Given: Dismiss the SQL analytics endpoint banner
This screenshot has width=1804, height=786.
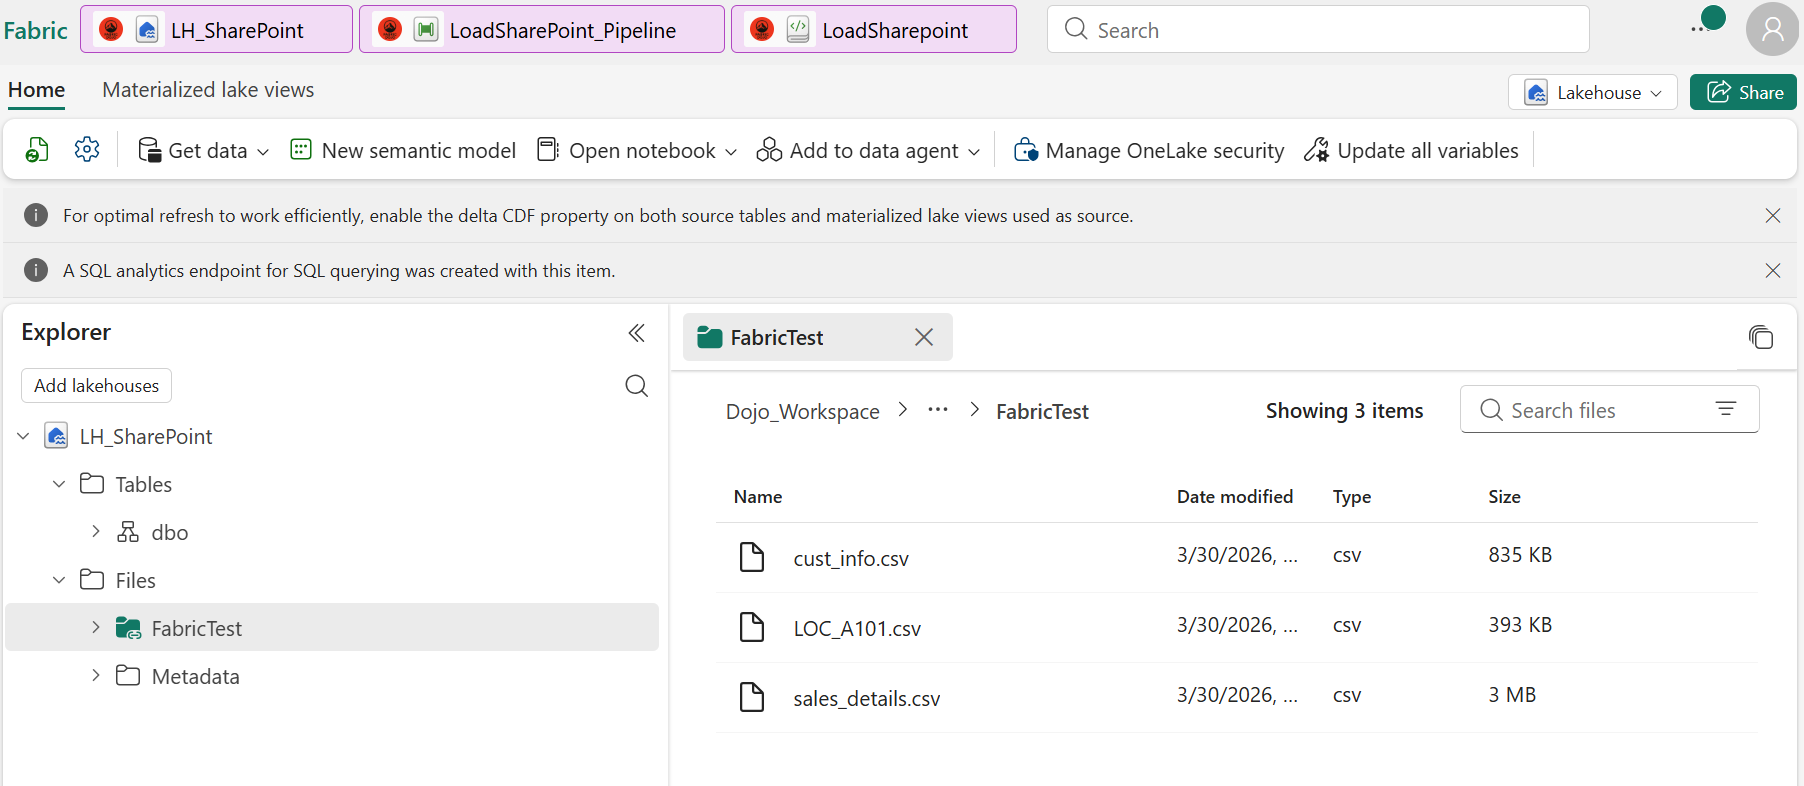Looking at the screenshot, I should click(x=1773, y=270).
